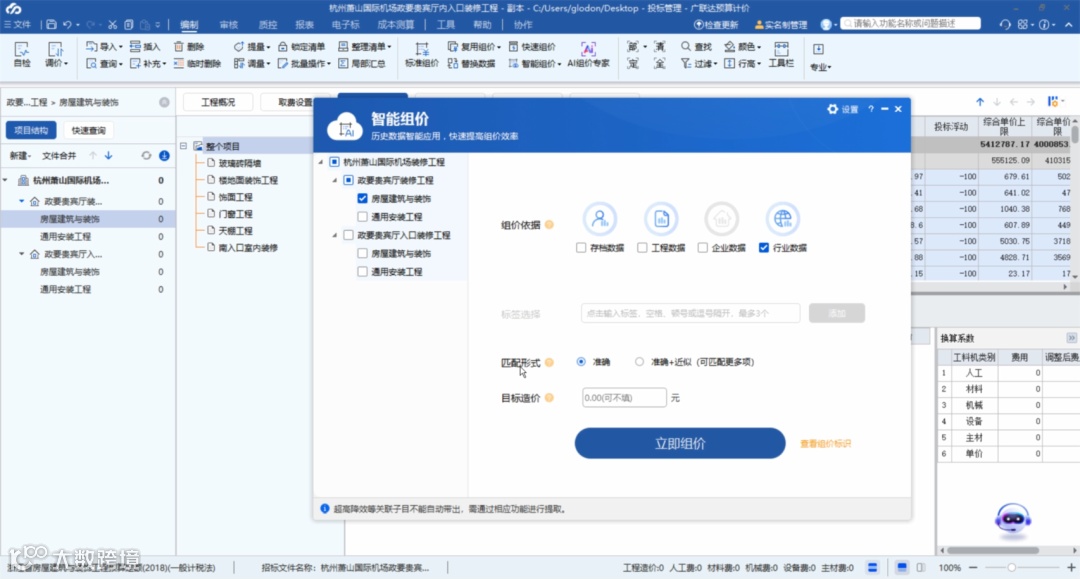Click the robot assistant icon
Viewport: 1080px width, 579px height.
[1012, 520]
